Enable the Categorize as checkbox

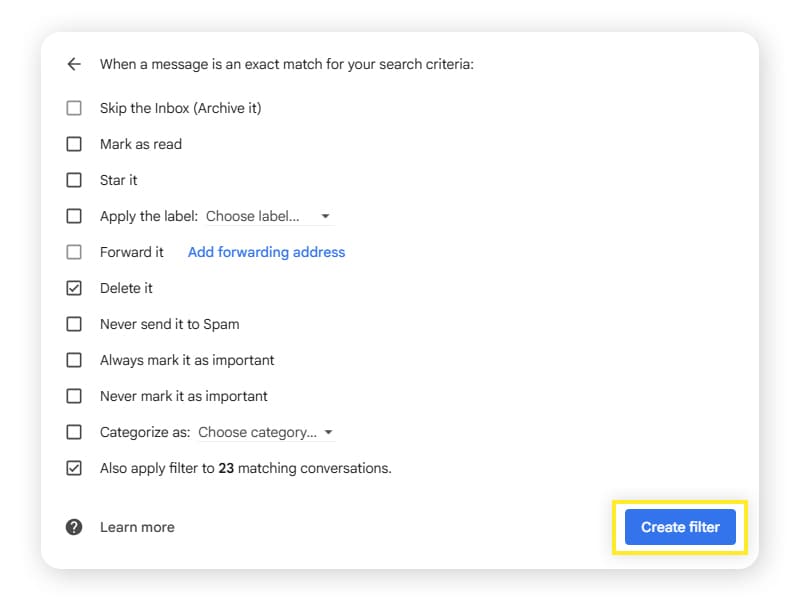coord(74,432)
